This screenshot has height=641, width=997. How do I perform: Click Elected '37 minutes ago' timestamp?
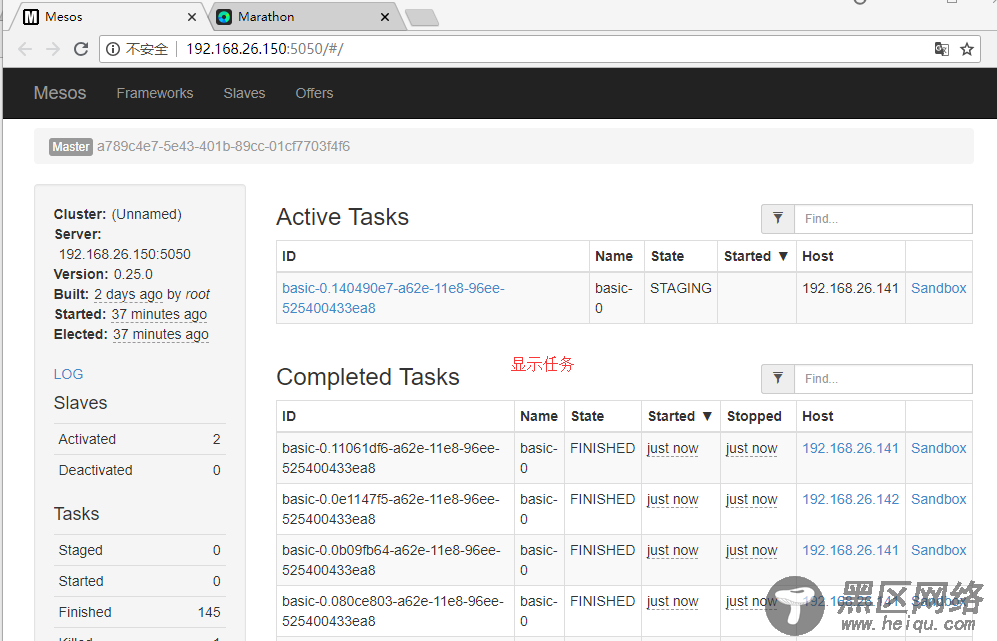tap(161, 334)
